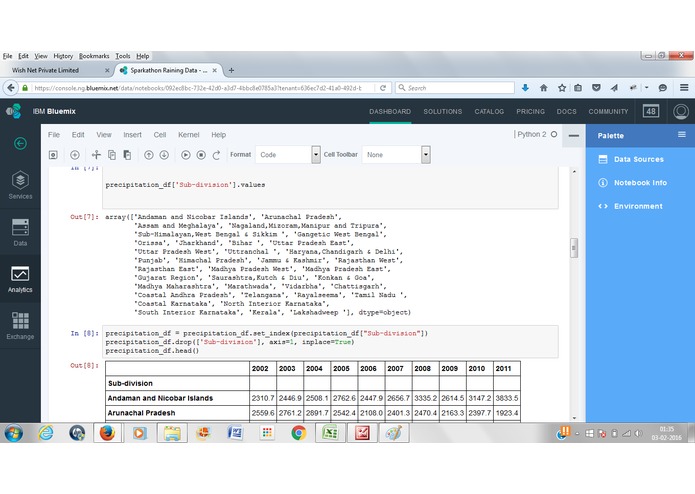This screenshot has height=494, width=695.
Task: Select the Sparkathon Raining Data tab
Action: pos(168,70)
